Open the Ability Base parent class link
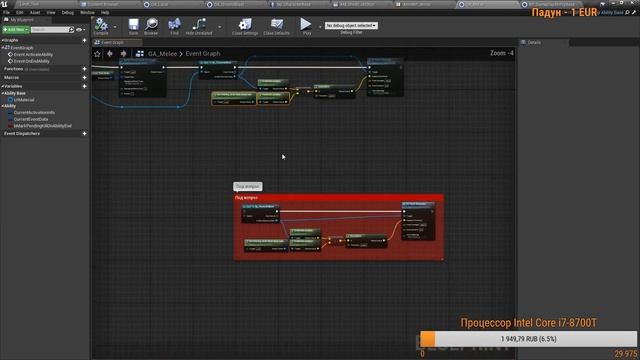 [612, 13]
